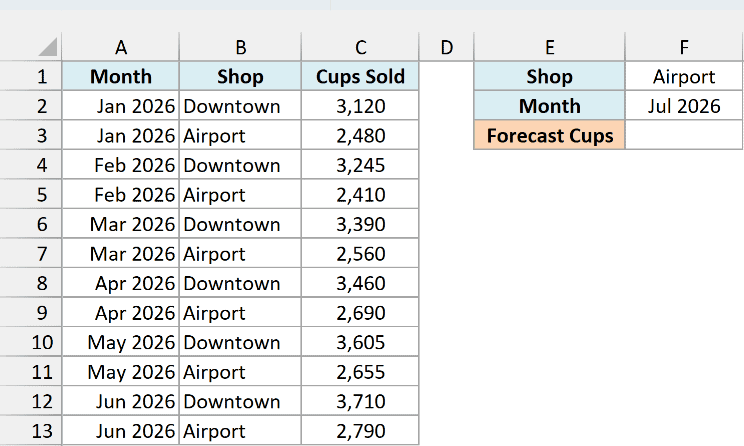The height and width of the screenshot is (446, 744).
Task: Select row 10 header
Action: [31, 342]
